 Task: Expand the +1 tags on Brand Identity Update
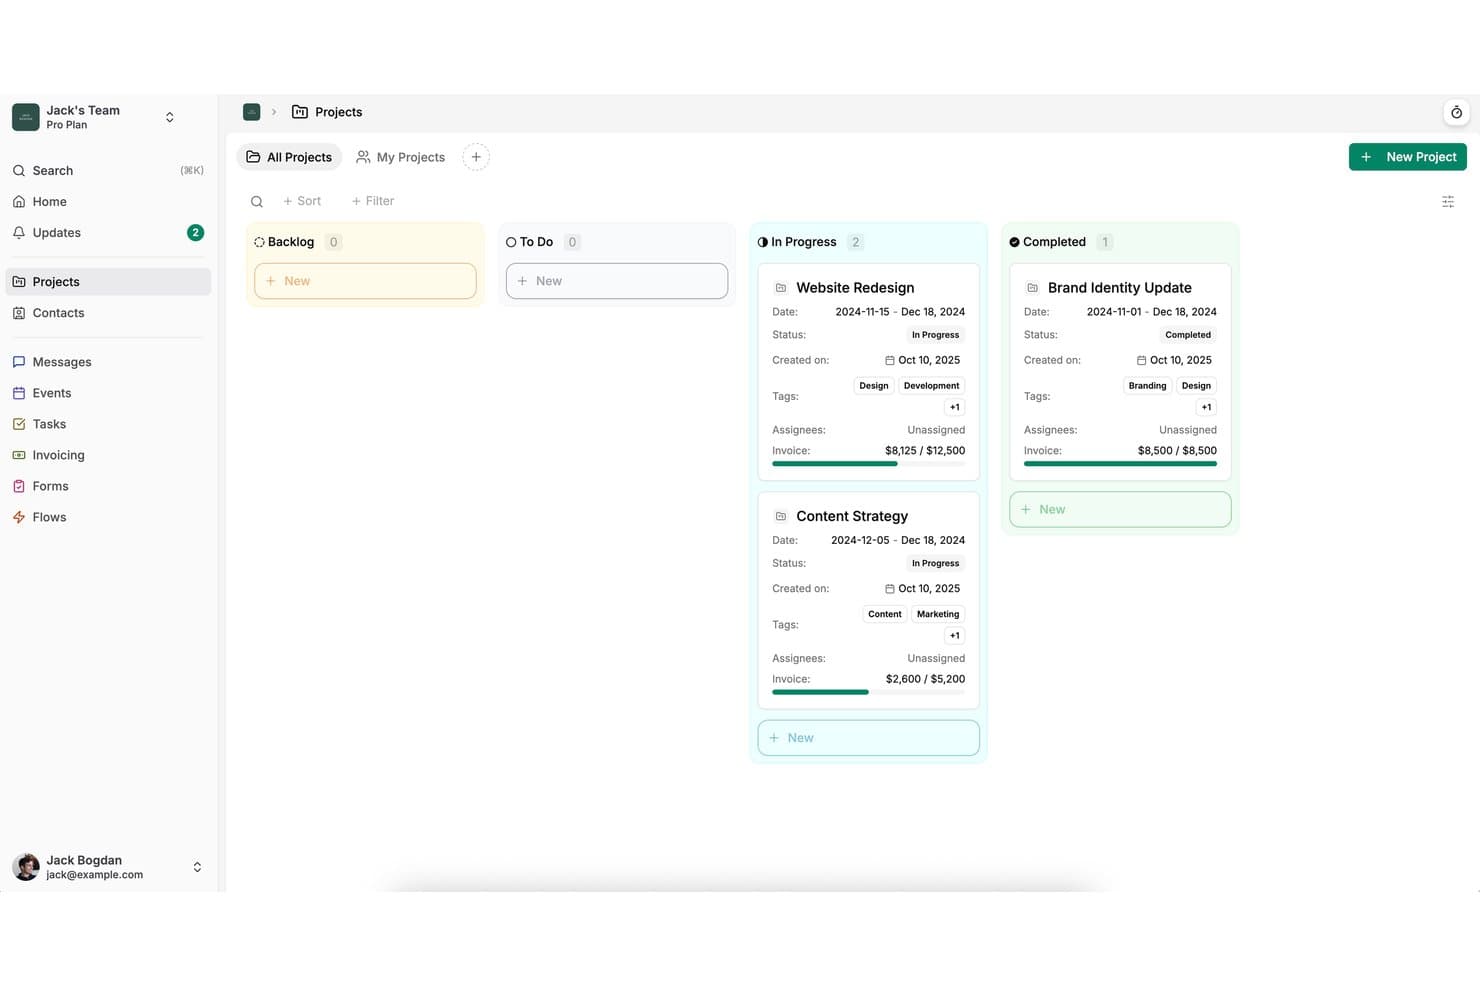tap(1207, 407)
